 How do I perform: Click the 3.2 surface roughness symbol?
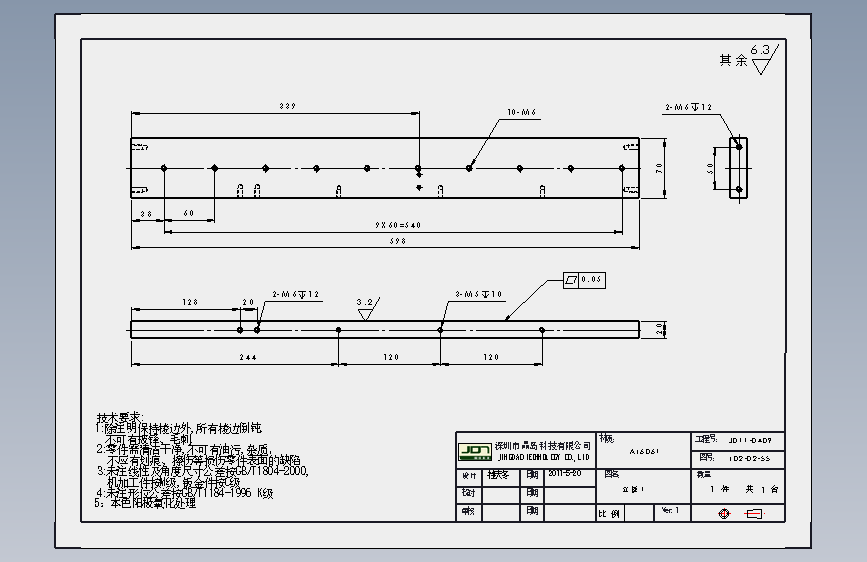(x=367, y=309)
